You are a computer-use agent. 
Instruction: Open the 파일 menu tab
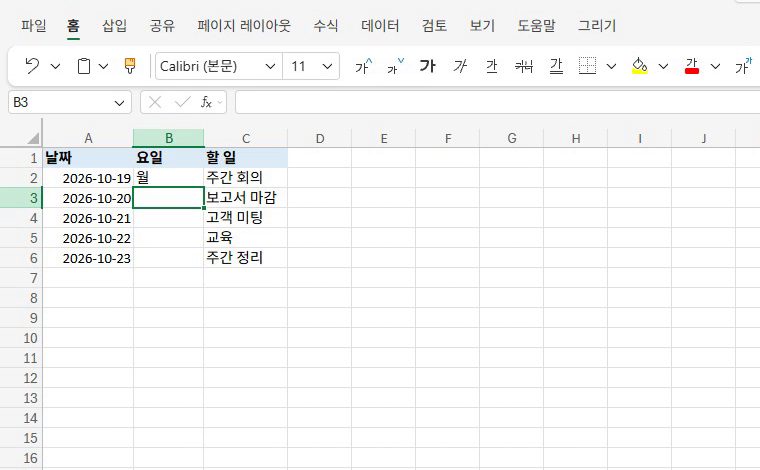[33, 25]
